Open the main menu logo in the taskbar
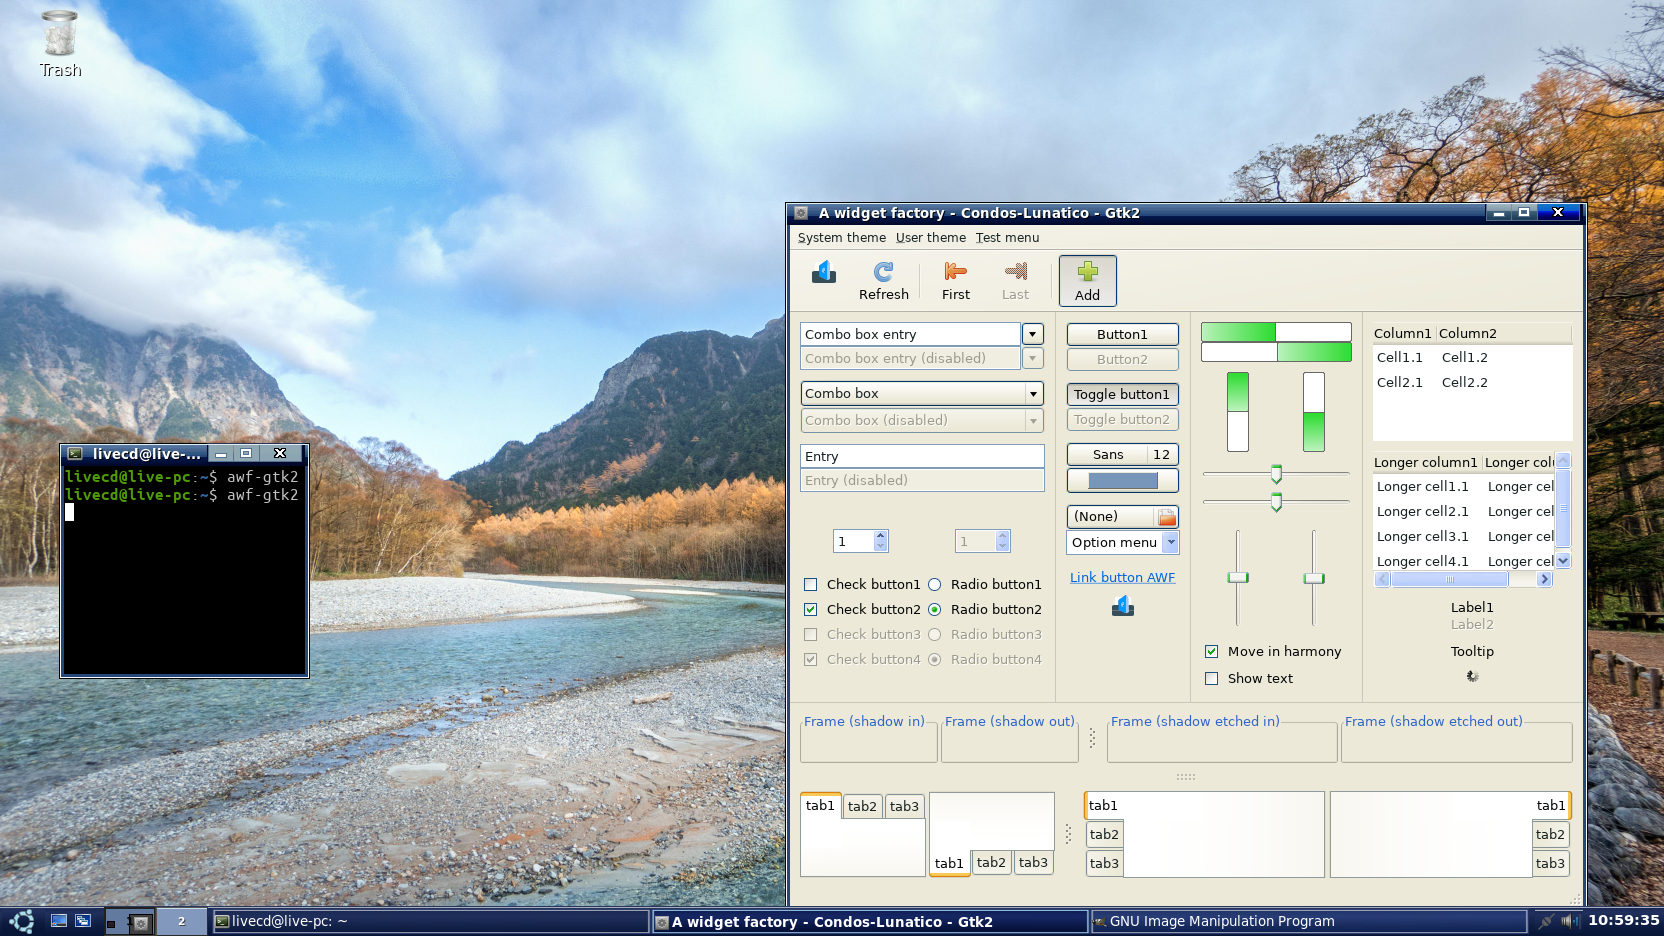Viewport: 1664px width, 936px height. [22, 922]
